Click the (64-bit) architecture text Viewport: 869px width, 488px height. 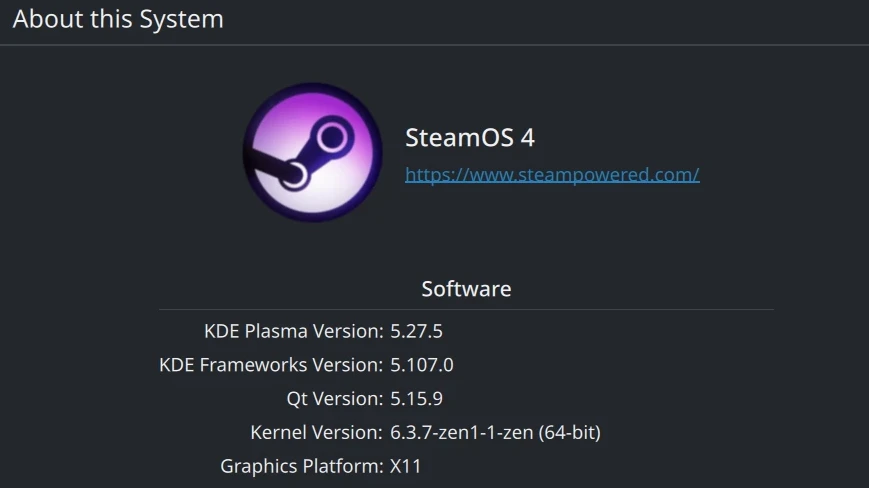[x=569, y=433]
